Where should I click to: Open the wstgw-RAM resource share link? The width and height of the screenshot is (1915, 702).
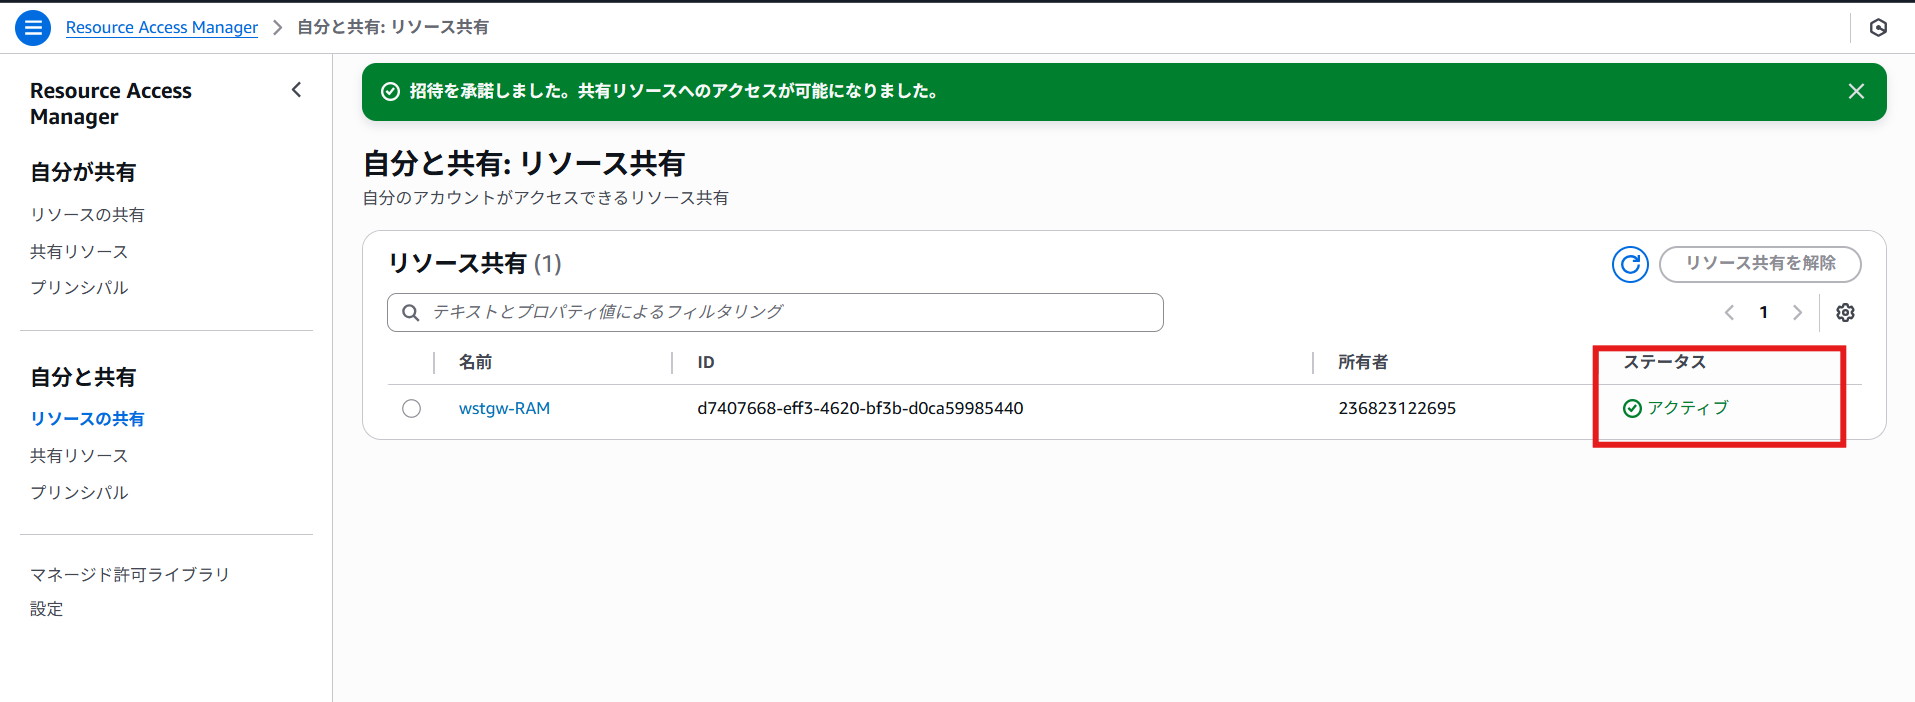504,408
